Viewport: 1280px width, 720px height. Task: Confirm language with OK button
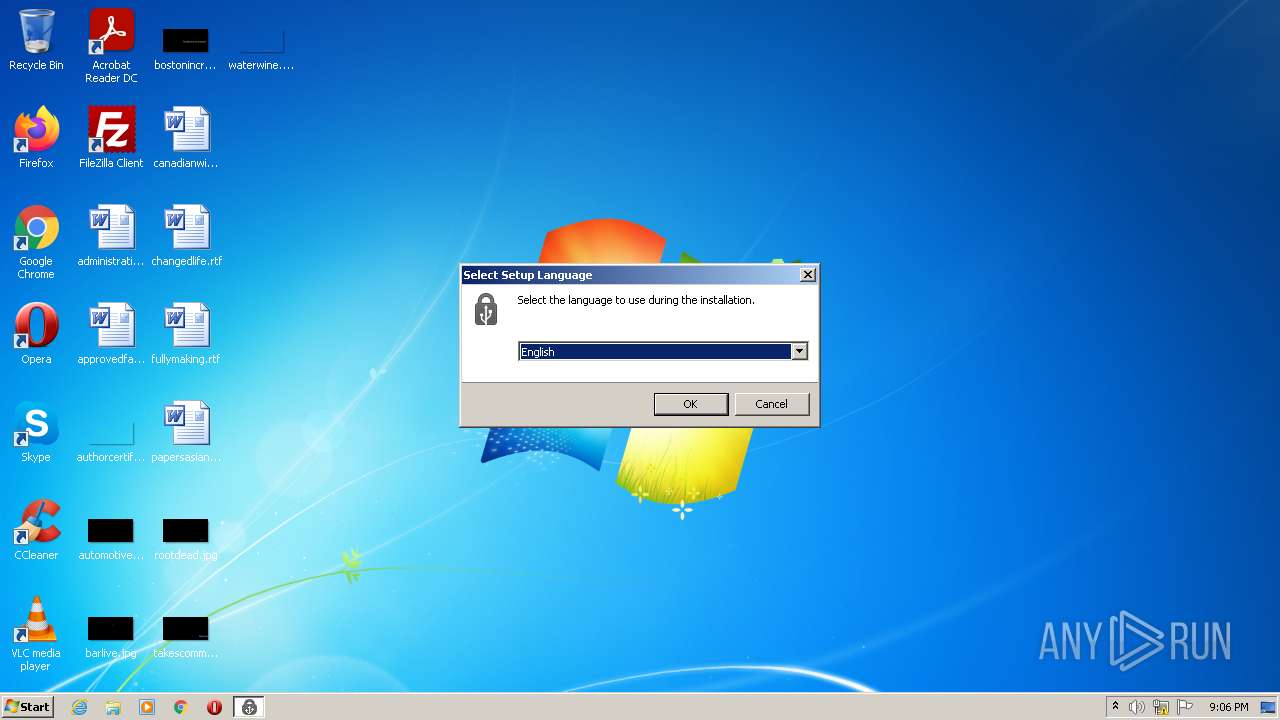[x=690, y=404]
